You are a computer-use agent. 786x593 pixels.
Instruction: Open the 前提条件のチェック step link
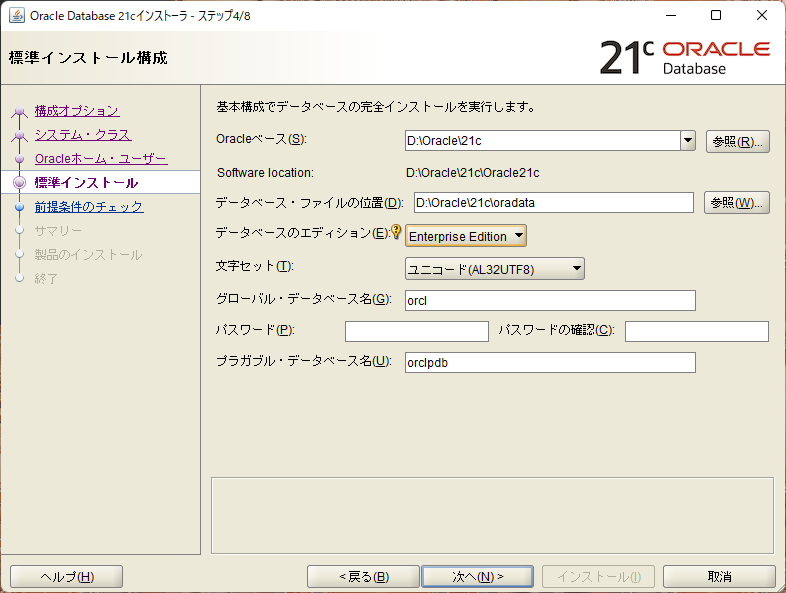pos(89,207)
